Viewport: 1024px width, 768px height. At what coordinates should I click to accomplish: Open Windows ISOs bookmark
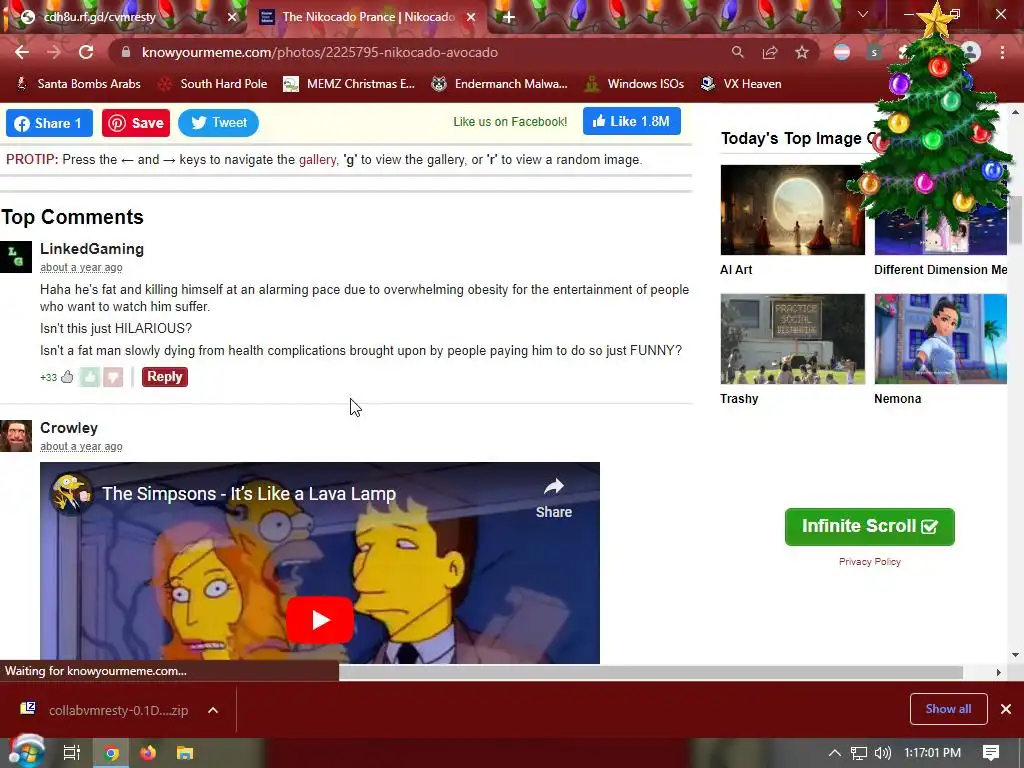click(x=634, y=84)
